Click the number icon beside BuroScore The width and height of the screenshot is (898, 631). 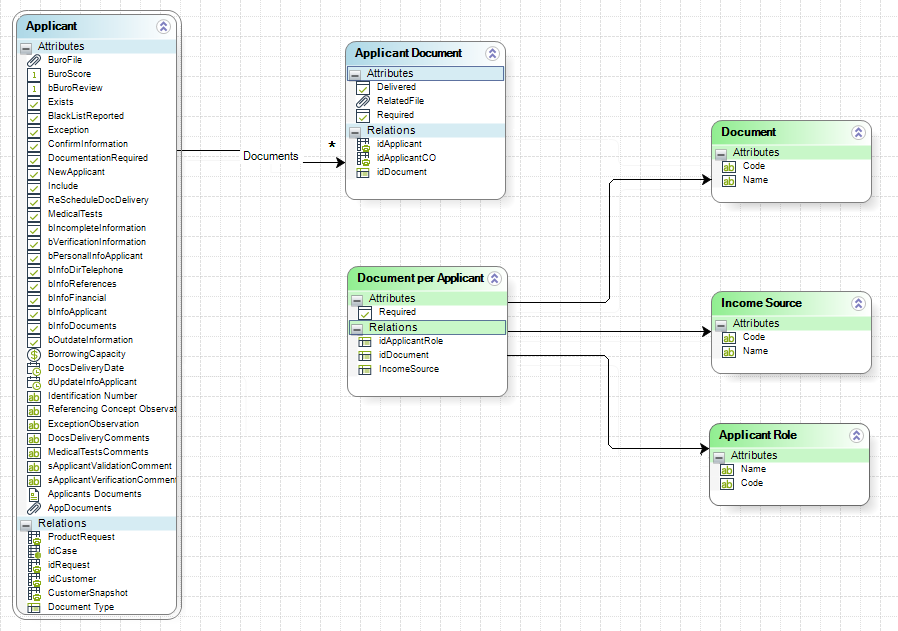tap(34, 74)
